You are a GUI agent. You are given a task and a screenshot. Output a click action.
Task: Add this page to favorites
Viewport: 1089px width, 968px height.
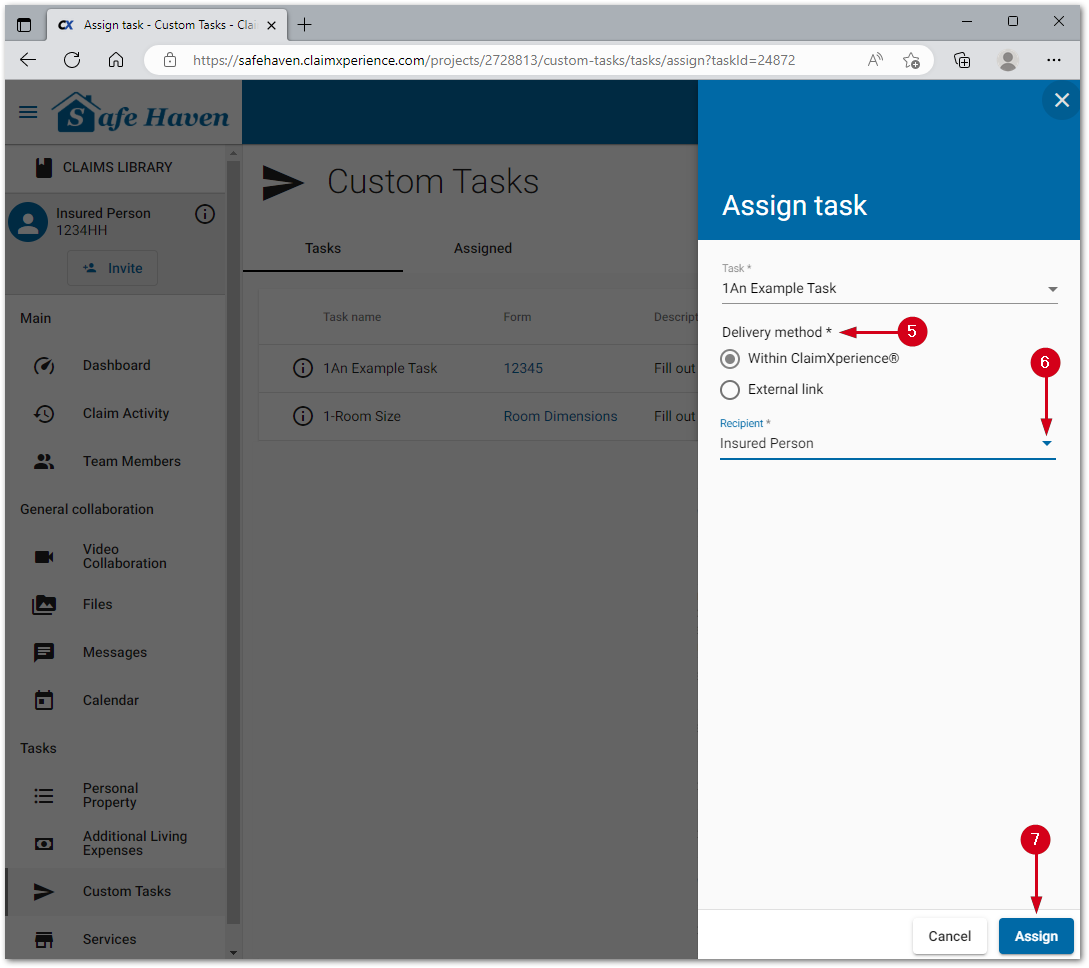[911, 60]
